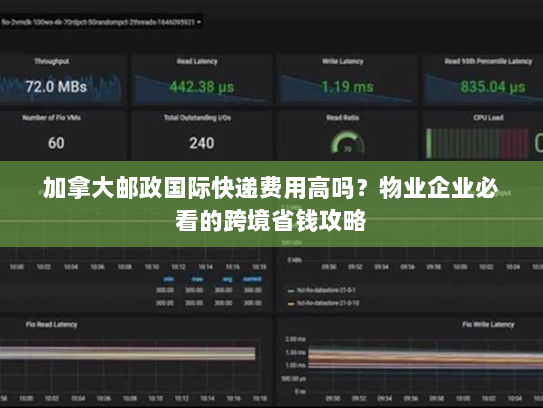Click the 835.04 µs percentile latency value

click(x=493, y=86)
